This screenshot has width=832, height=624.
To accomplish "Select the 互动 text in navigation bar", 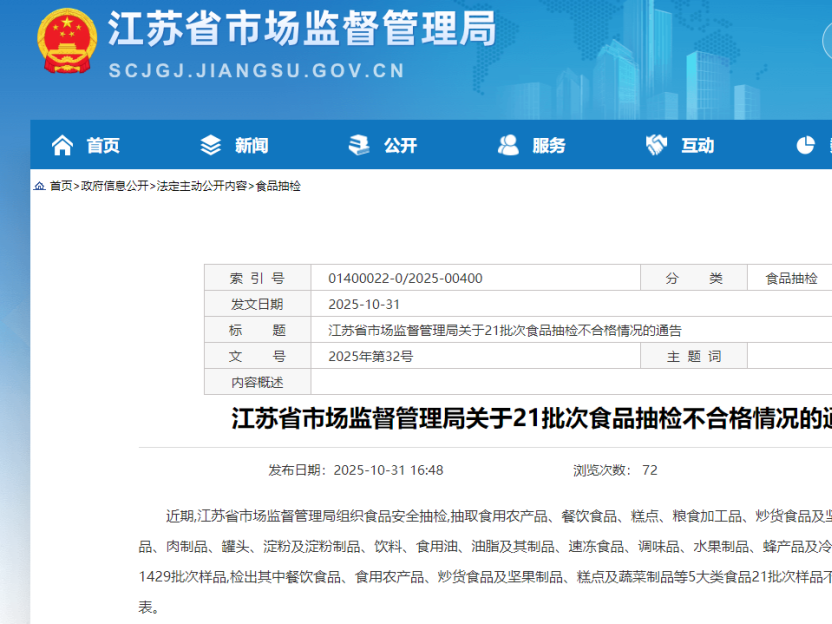I will pos(698,146).
